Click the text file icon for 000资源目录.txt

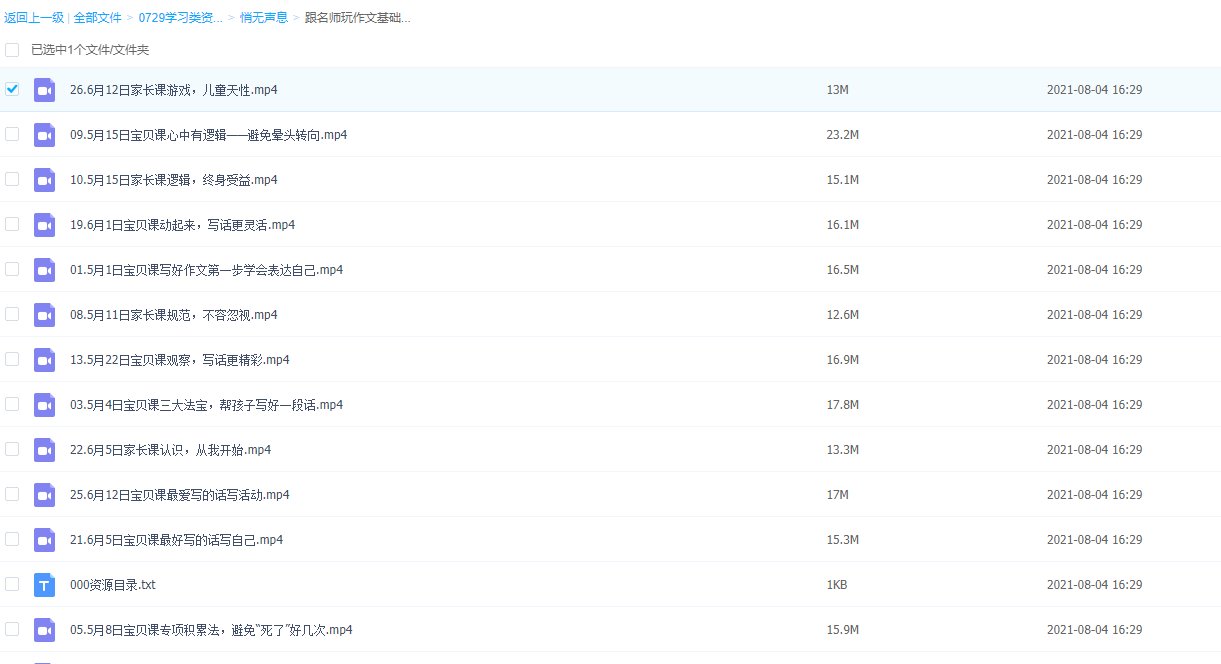point(44,585)
